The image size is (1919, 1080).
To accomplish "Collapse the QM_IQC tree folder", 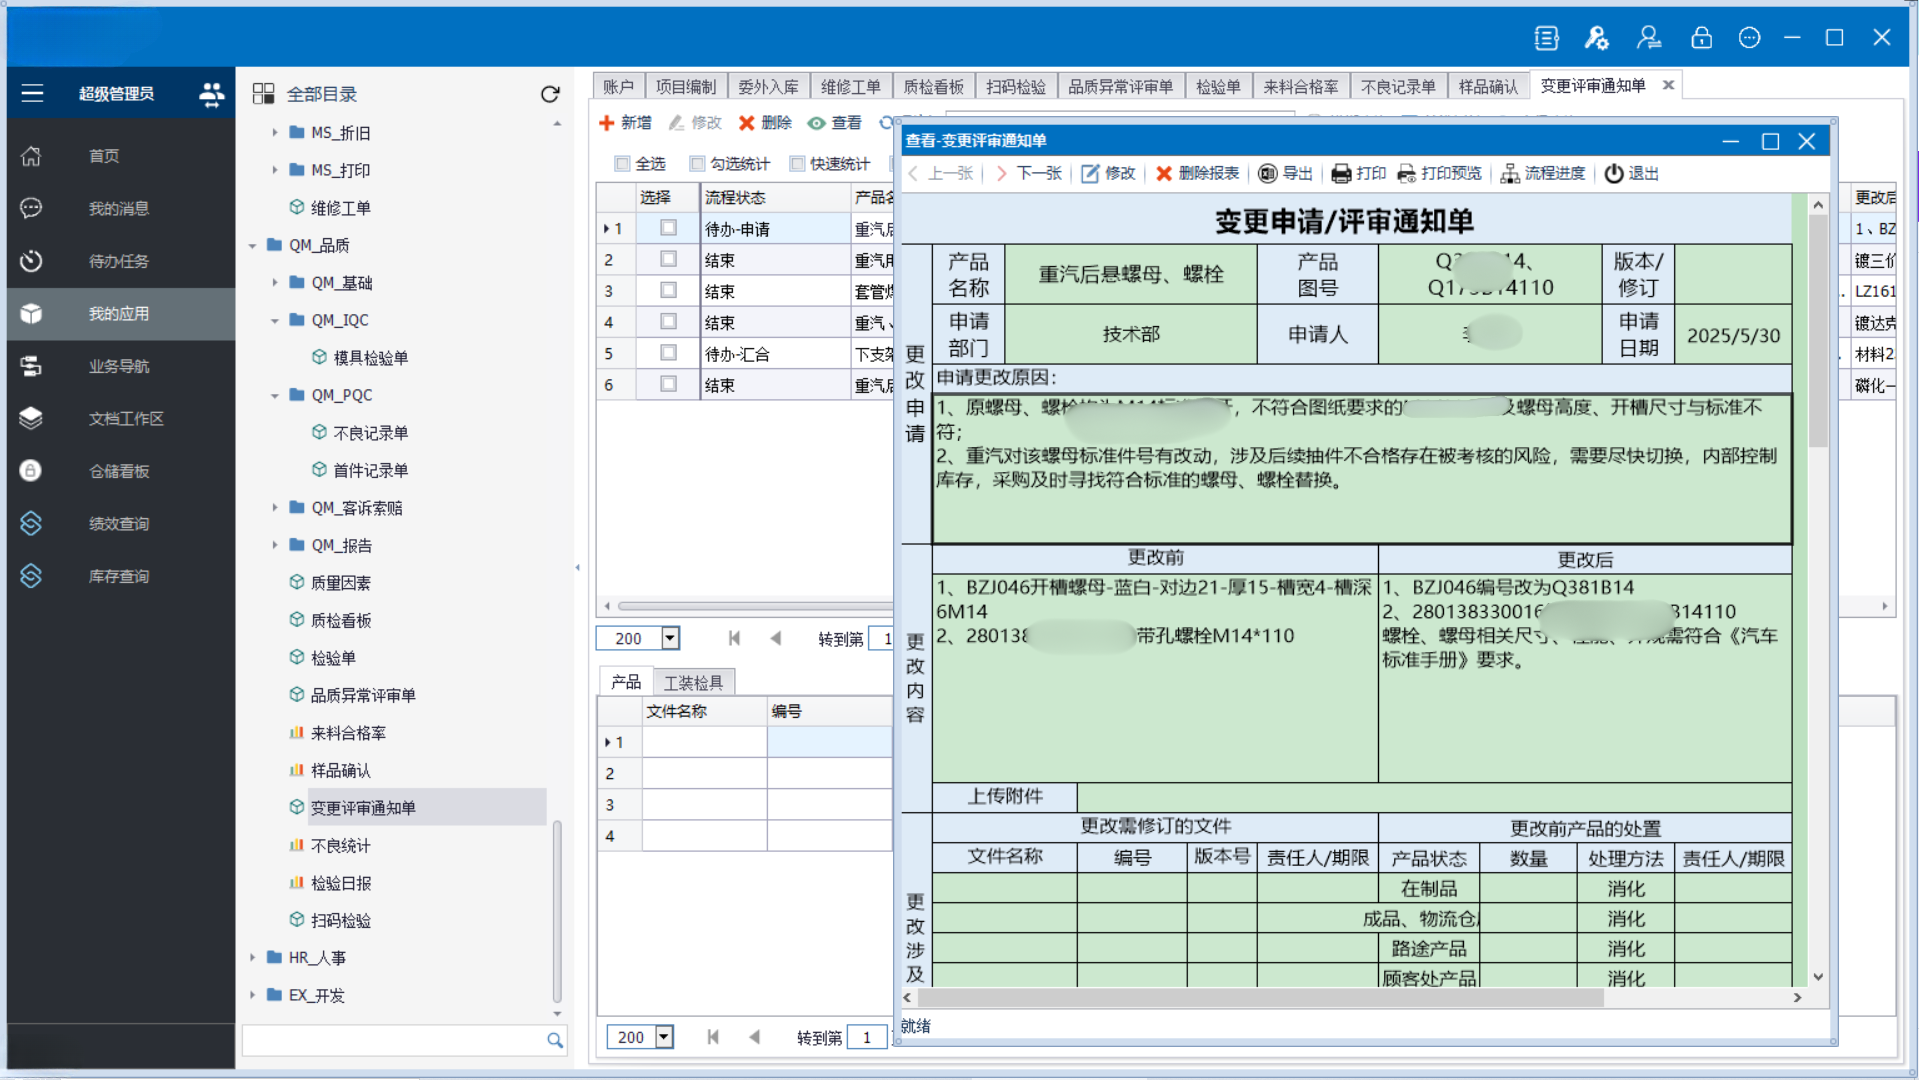I will coord(275,321).
